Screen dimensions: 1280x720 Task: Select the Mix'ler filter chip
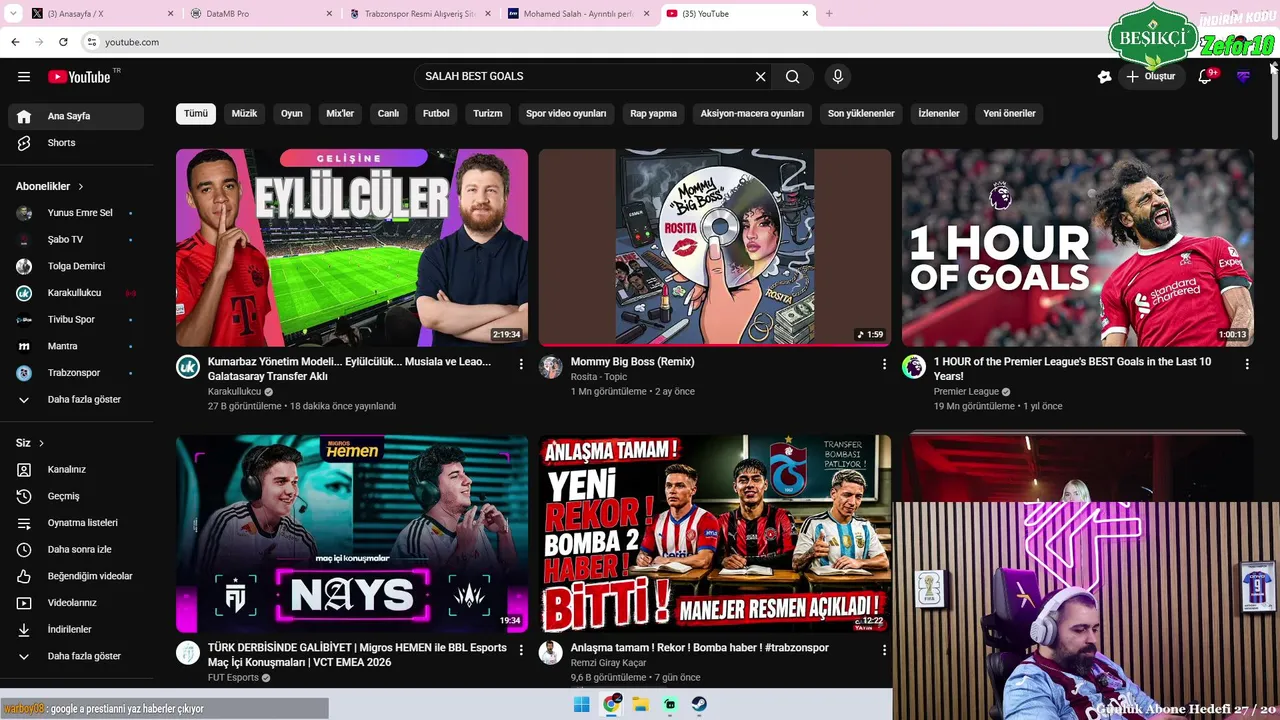(x=340, y=114)
